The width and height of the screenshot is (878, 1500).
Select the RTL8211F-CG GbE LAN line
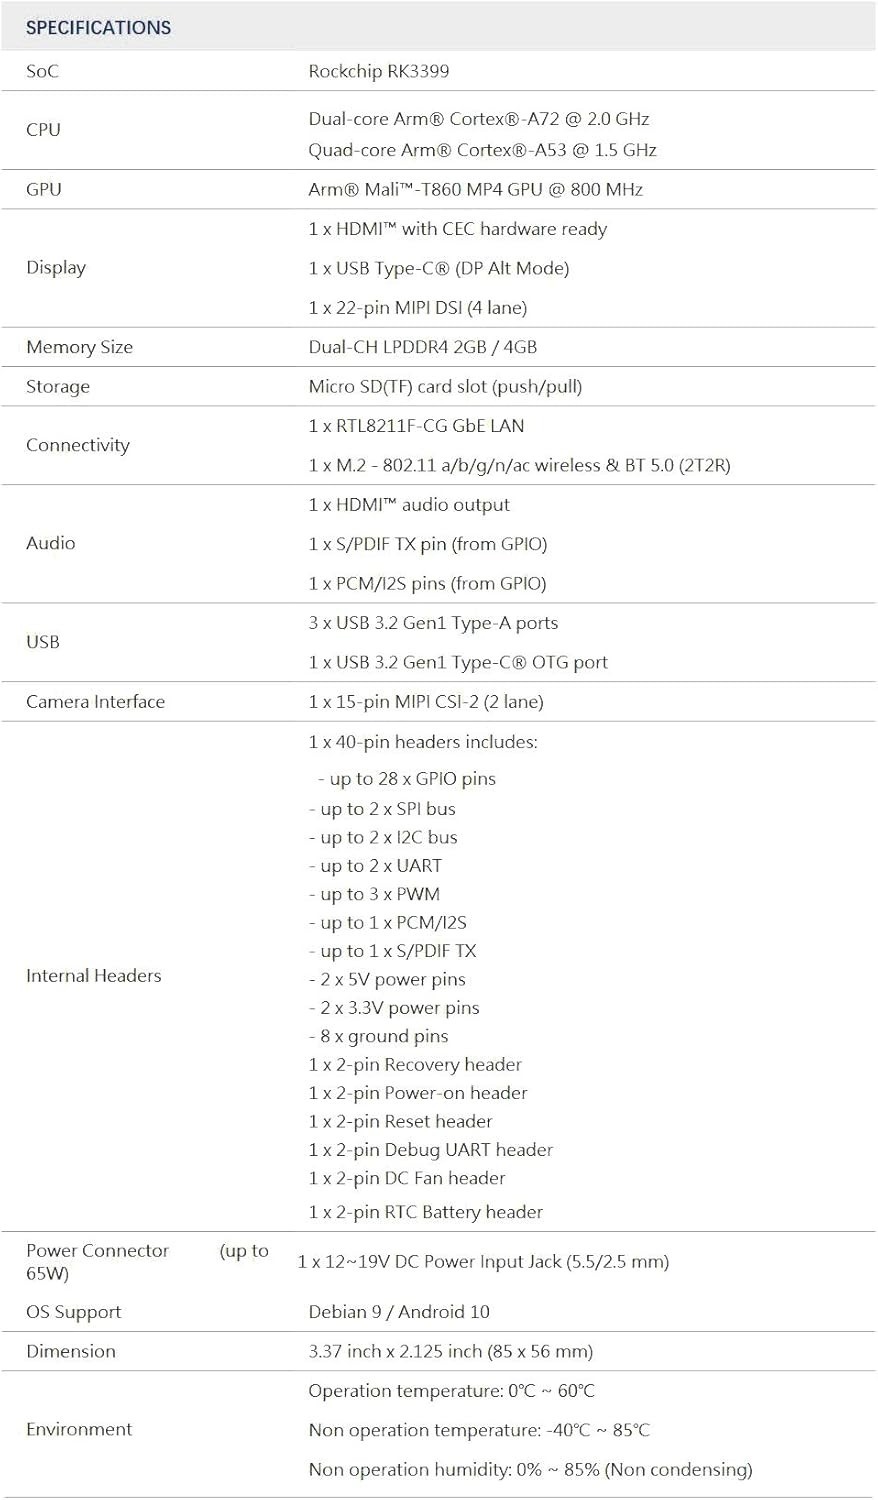(416, 426)
